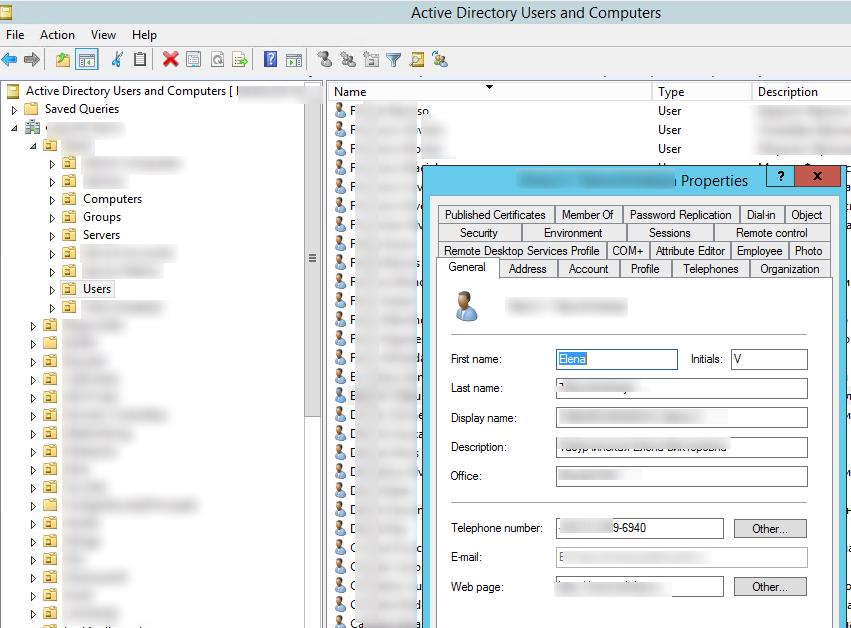
Task: Click the Back arrow in toolbar
Action: coord(10,60)
